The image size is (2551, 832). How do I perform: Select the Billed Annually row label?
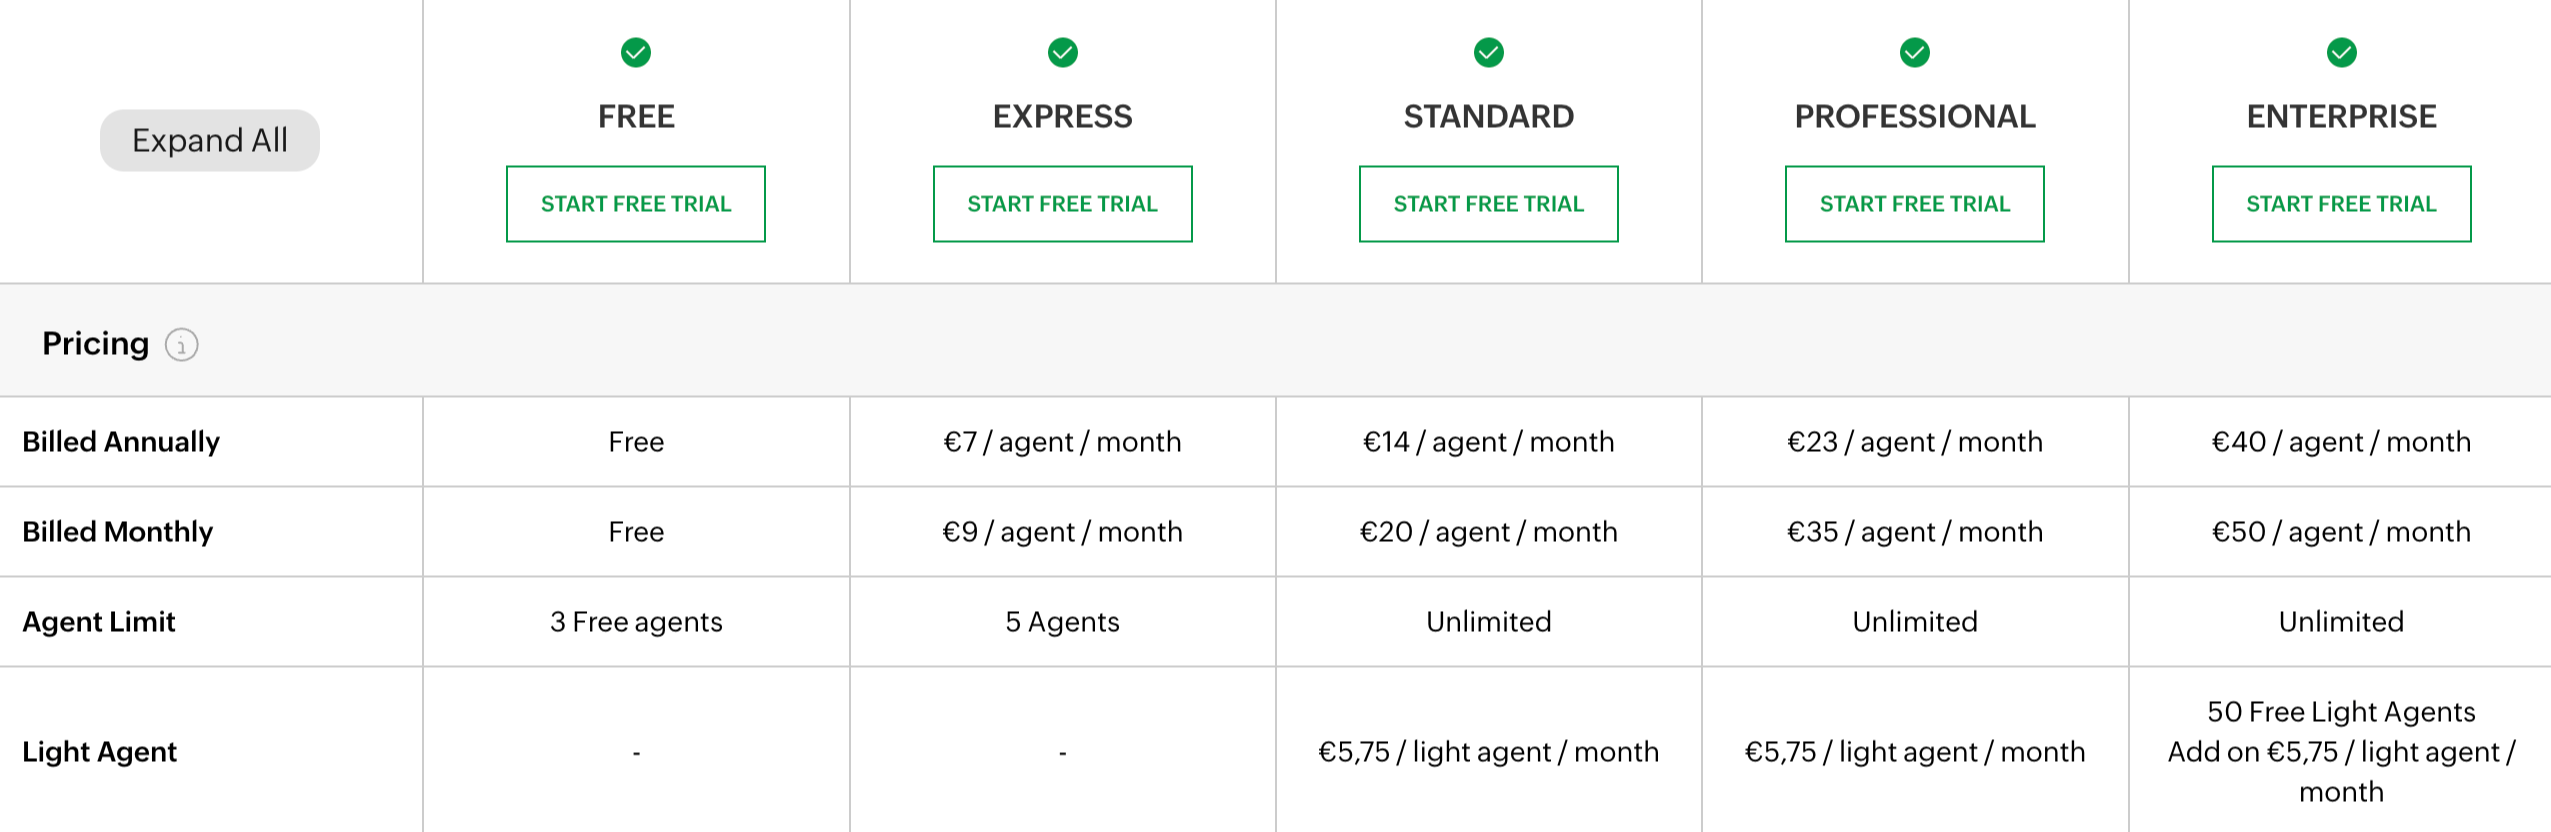[121, 442]
